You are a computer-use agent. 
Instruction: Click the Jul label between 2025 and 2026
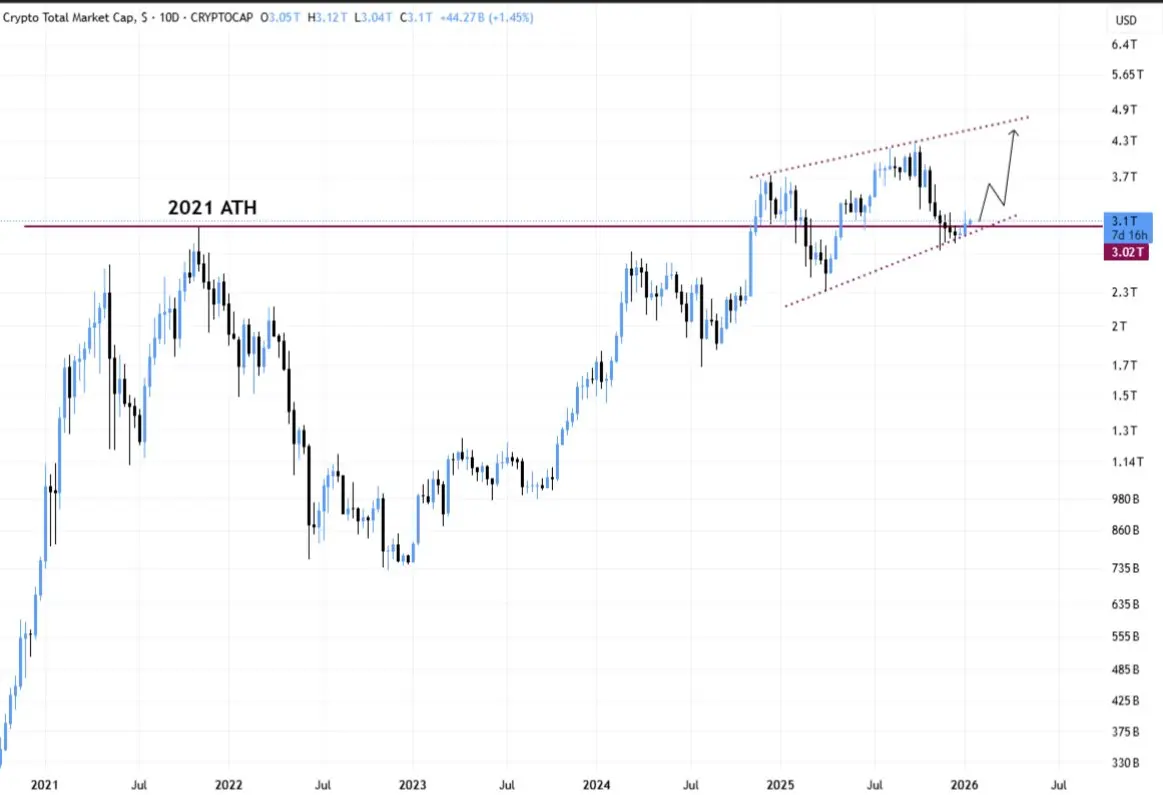[x=874, y=785]
